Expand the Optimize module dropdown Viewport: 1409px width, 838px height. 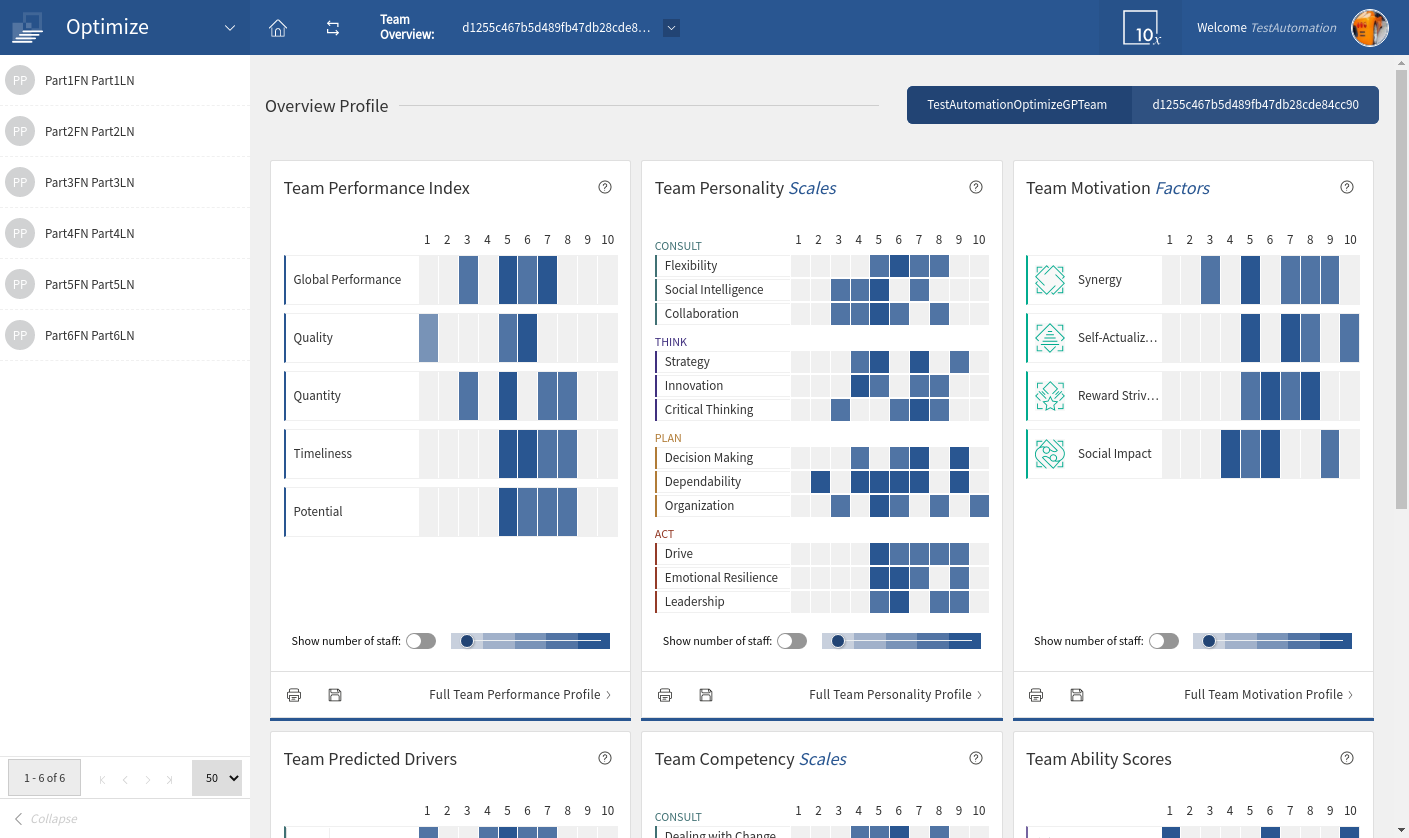[231, 28]
